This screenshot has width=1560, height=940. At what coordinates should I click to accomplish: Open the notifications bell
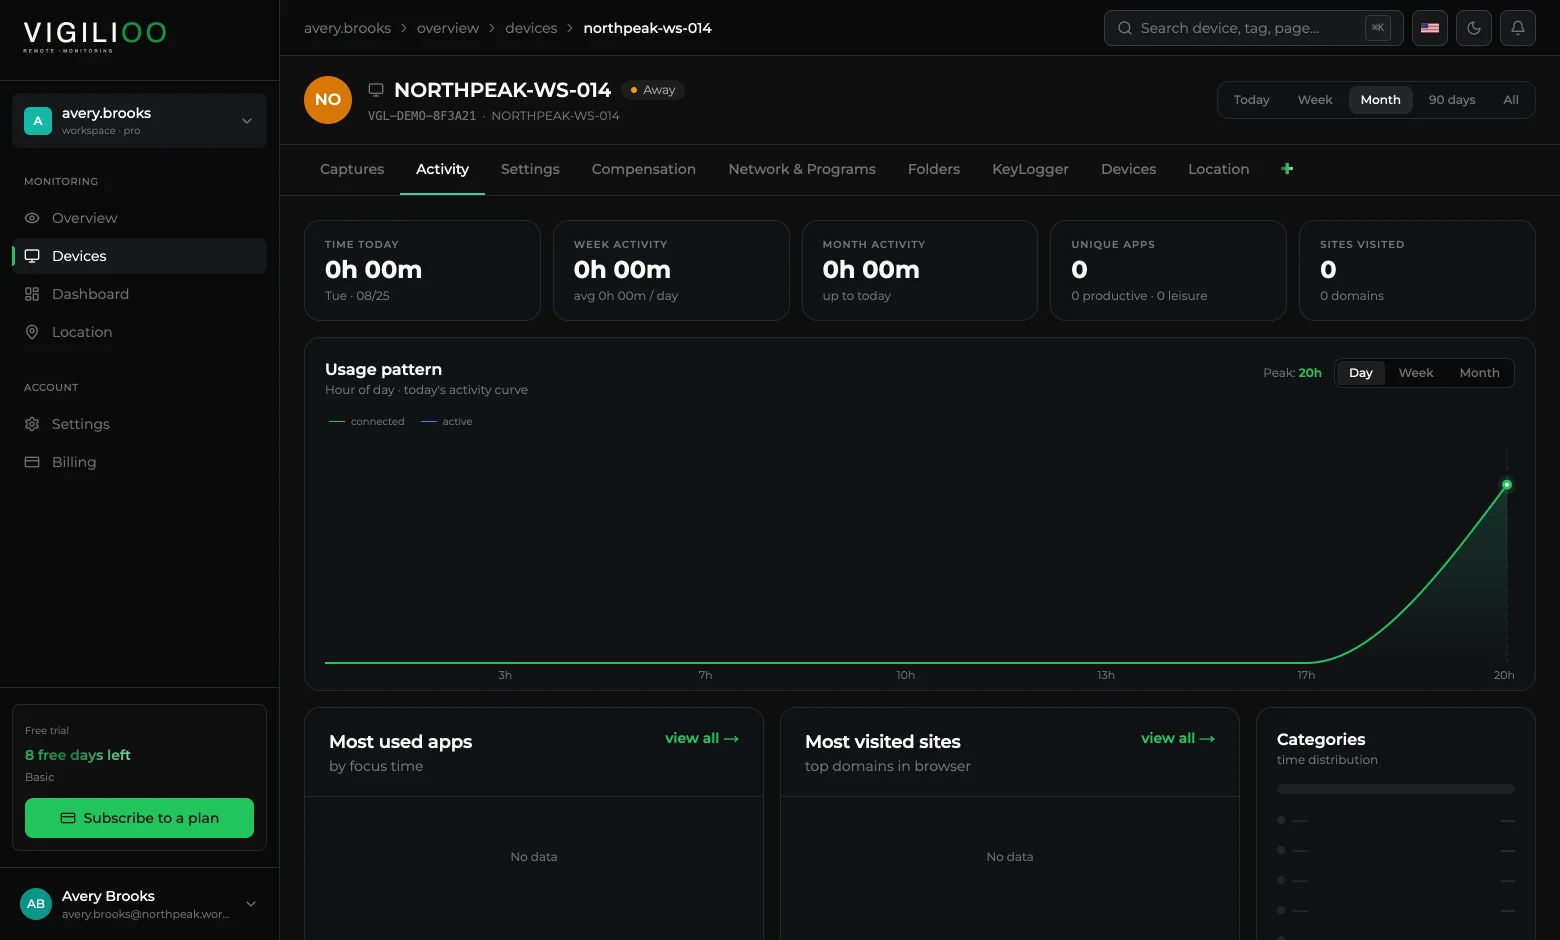point(1518,28)
